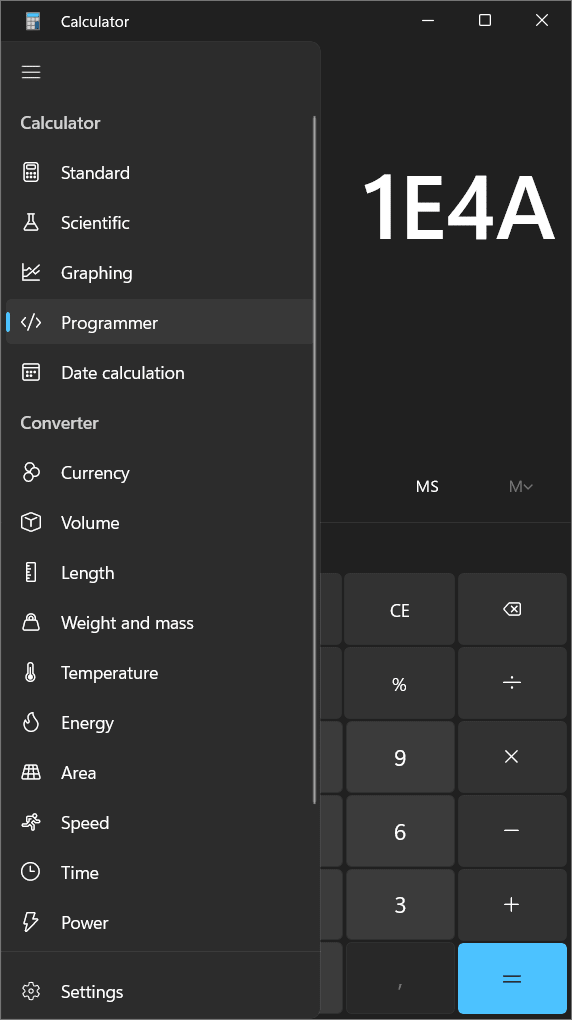Click the Area grid icon
This screenshot has width=572, height=1020.
pyautogui.click(x=31, y=773)
